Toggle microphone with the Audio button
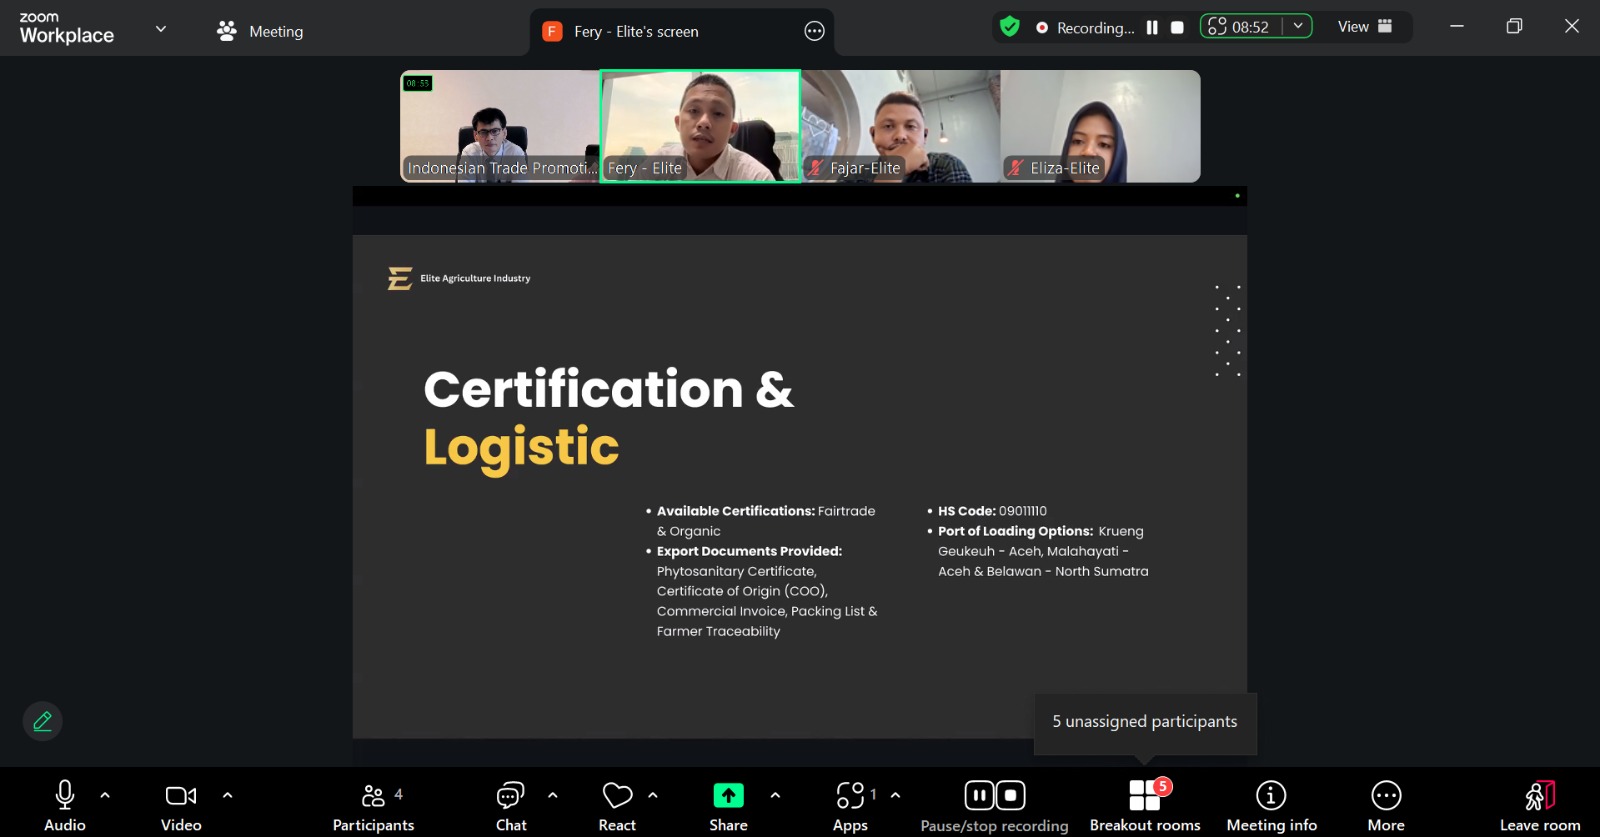Screen dimensions: 1600x837 (x=65, y=805)
